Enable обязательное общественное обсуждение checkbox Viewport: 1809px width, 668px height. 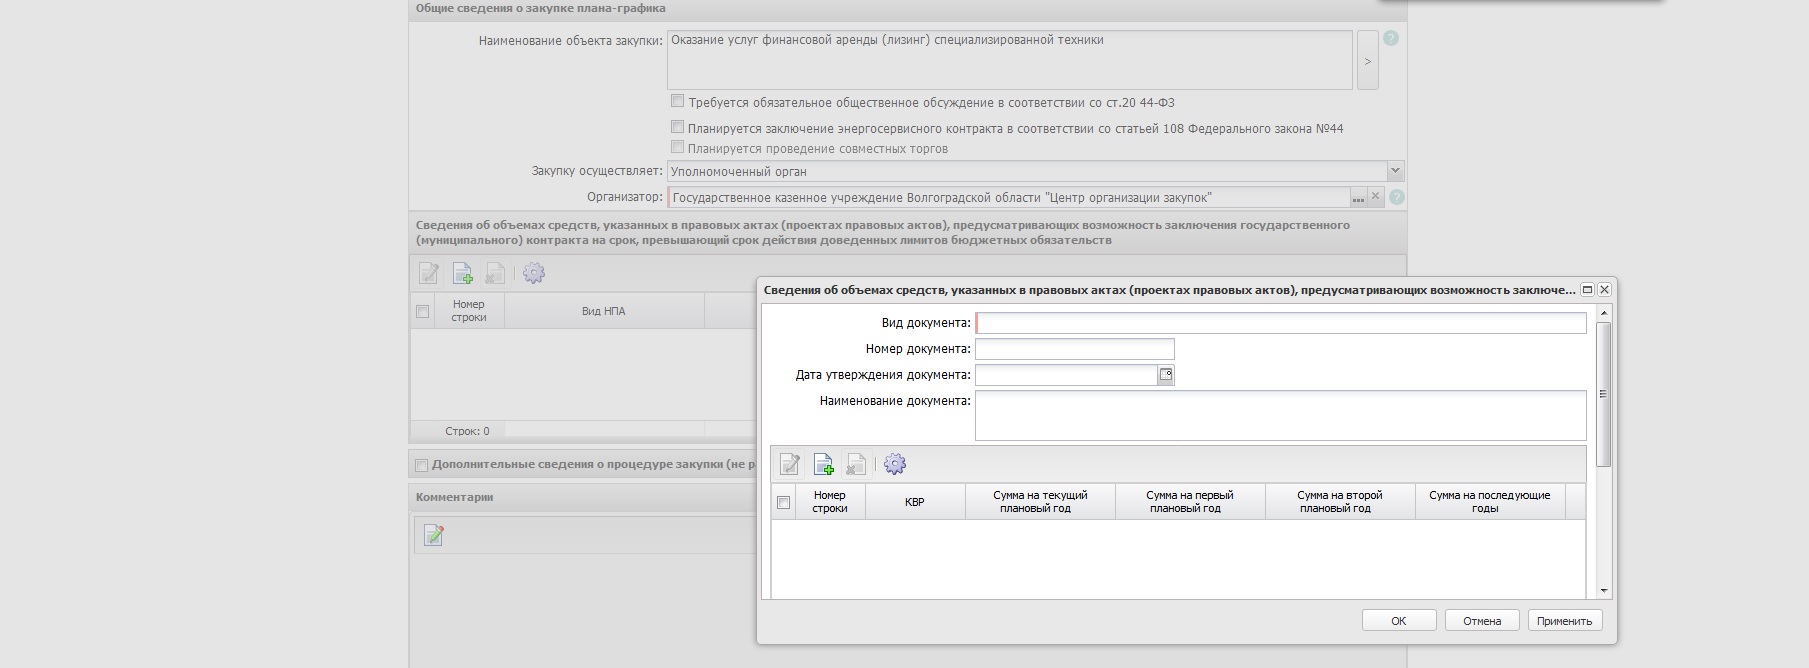[x=678, y=101]
